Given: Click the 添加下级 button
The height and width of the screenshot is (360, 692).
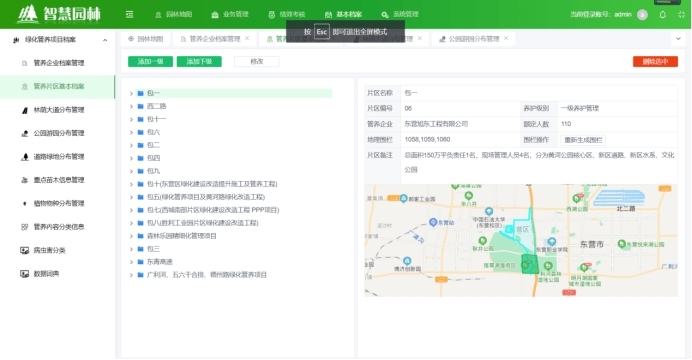Looking at the screenshot, I should pos(199,62).
